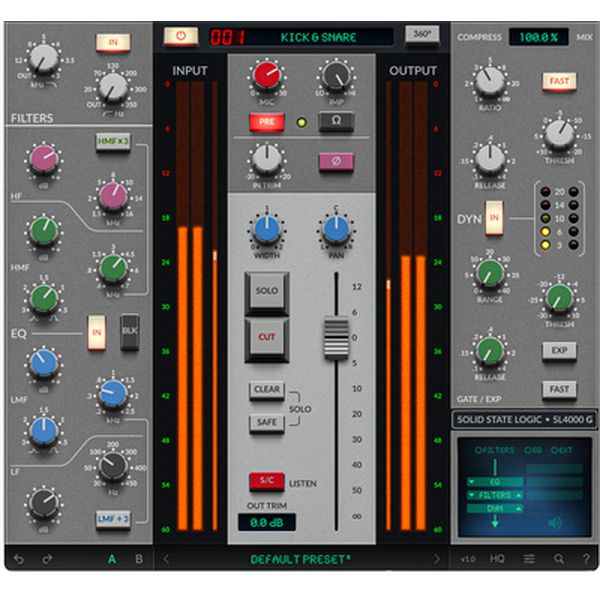Toggle the PRE mic preamp button
600x600 pixels.
pos(267,122)
